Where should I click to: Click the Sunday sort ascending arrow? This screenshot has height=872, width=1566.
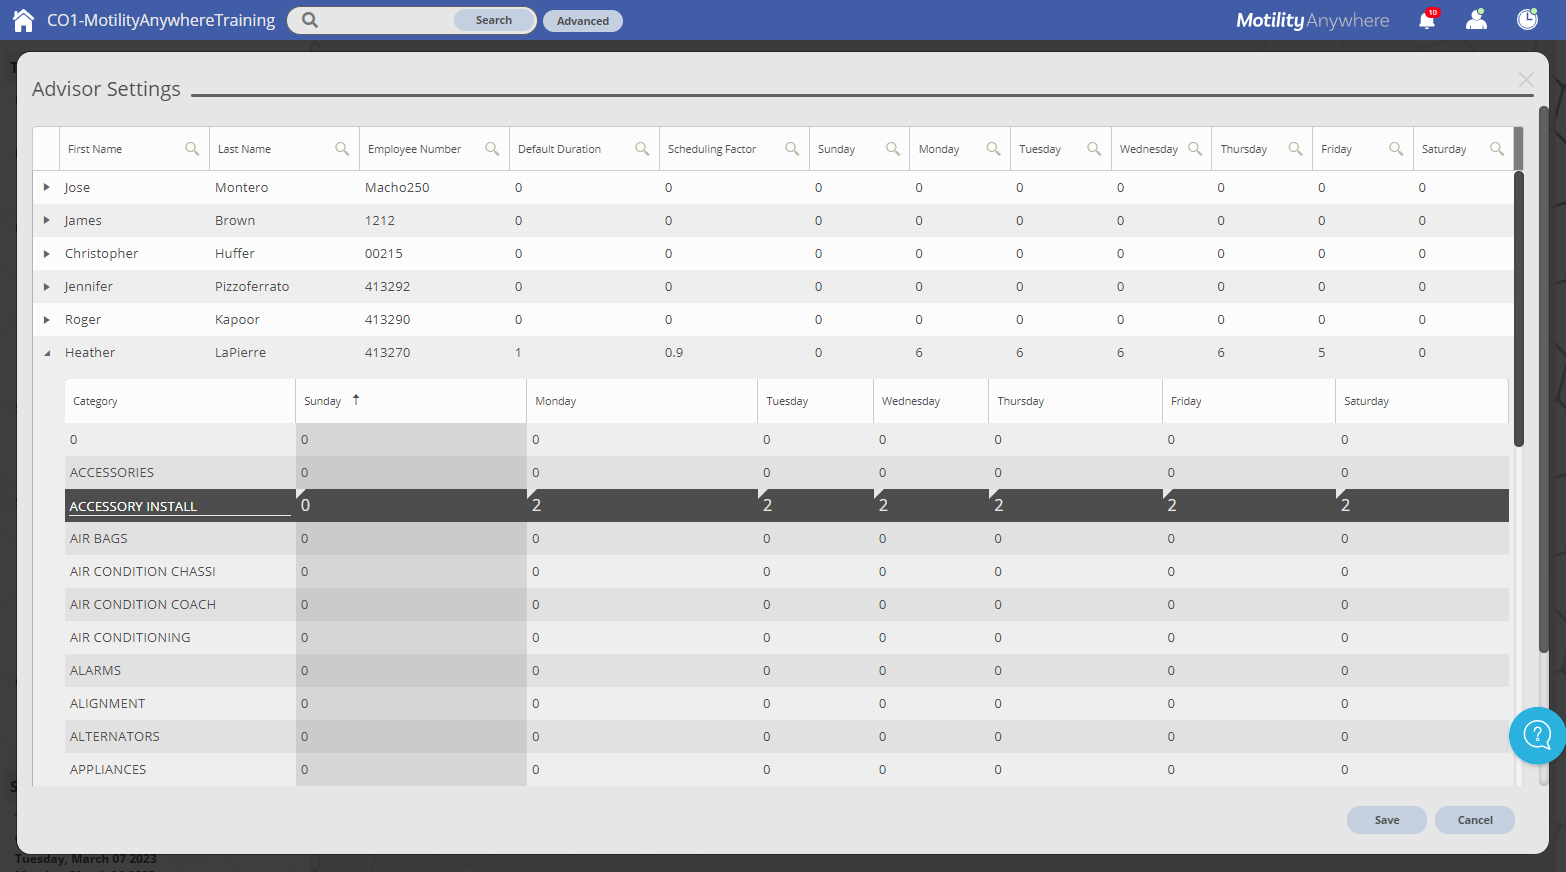356,400
